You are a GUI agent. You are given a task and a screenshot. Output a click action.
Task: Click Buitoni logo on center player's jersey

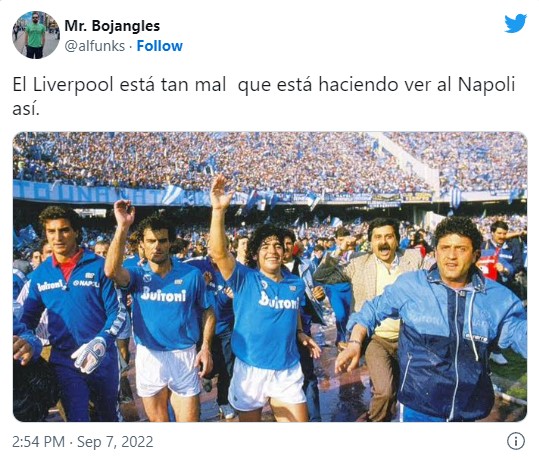click(x=279, y=300)
